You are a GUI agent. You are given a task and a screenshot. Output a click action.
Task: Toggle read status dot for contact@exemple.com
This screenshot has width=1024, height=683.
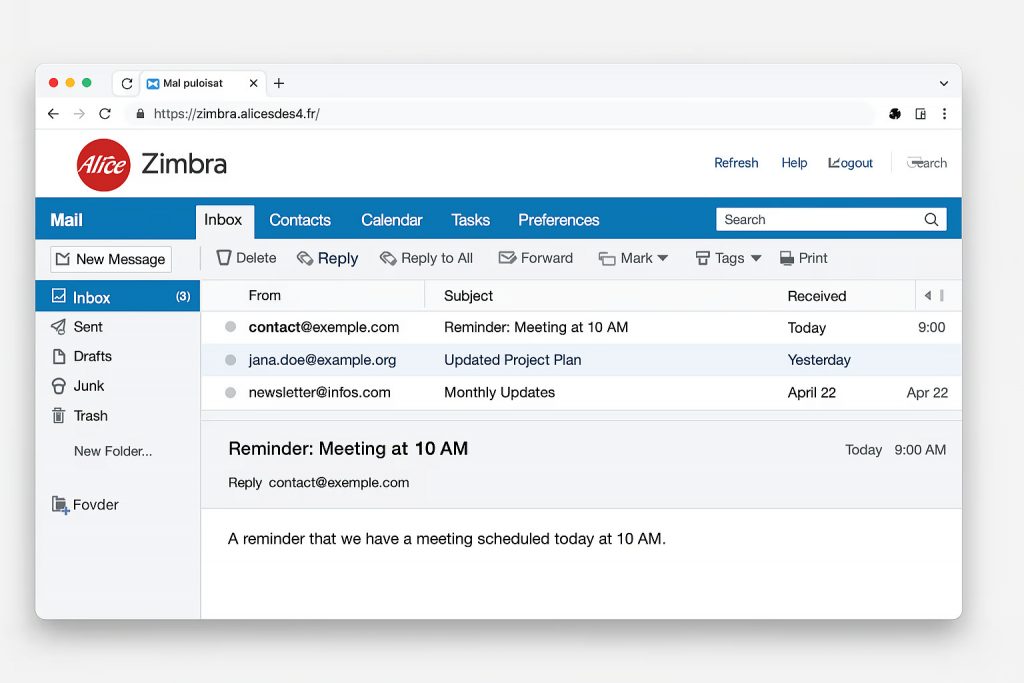(x=230, y=327)
